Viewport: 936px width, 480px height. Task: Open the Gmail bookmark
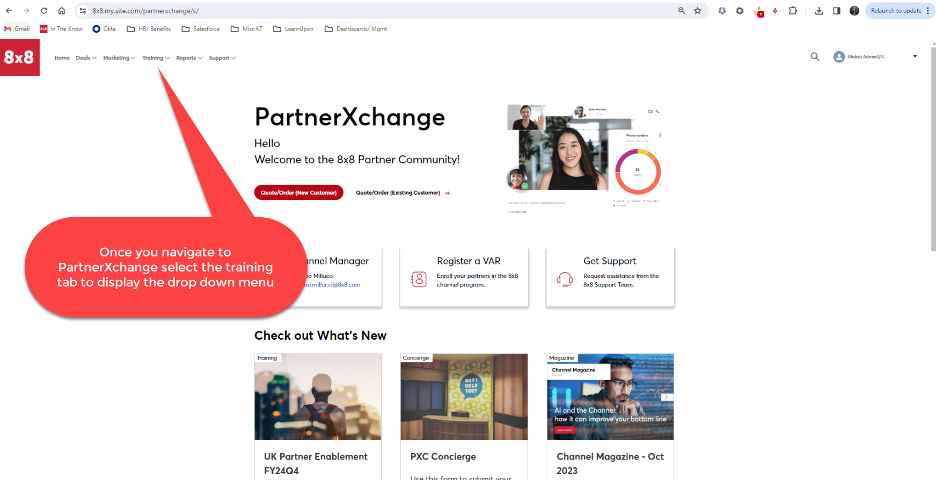tap(17, 29)
